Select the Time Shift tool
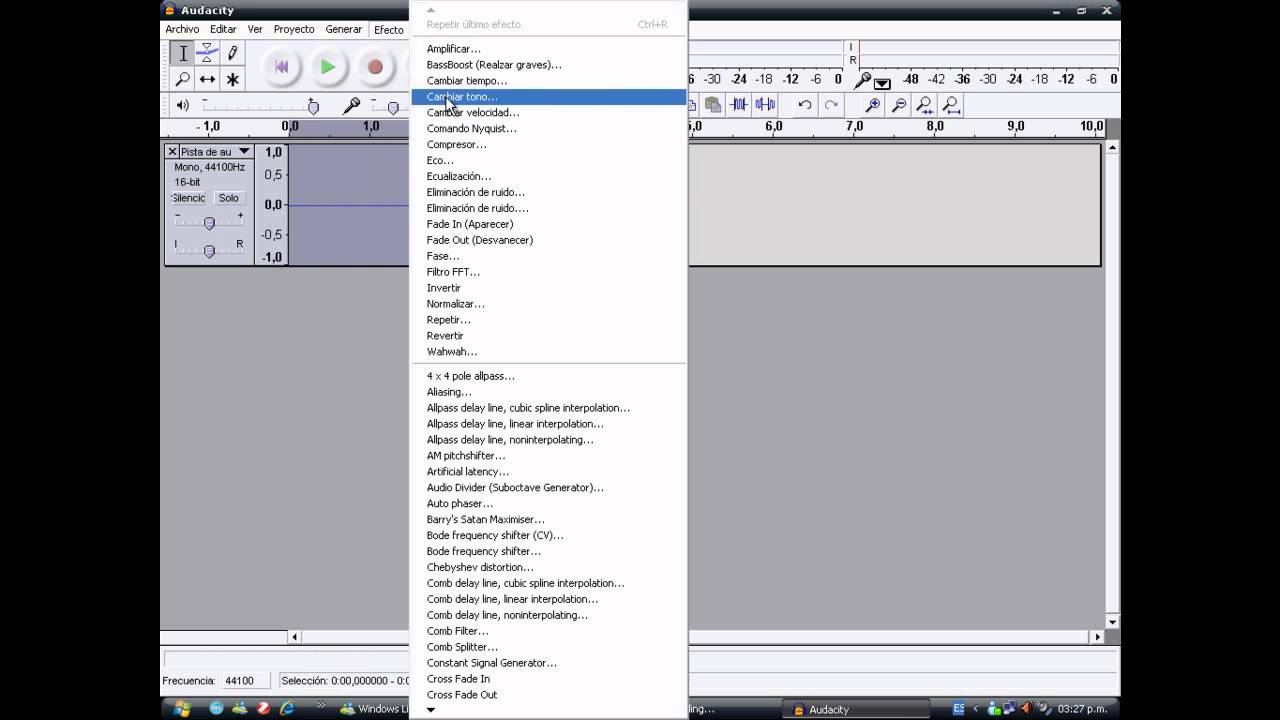Viewport: 1280px width, 720px height. [x=207, y=79]
